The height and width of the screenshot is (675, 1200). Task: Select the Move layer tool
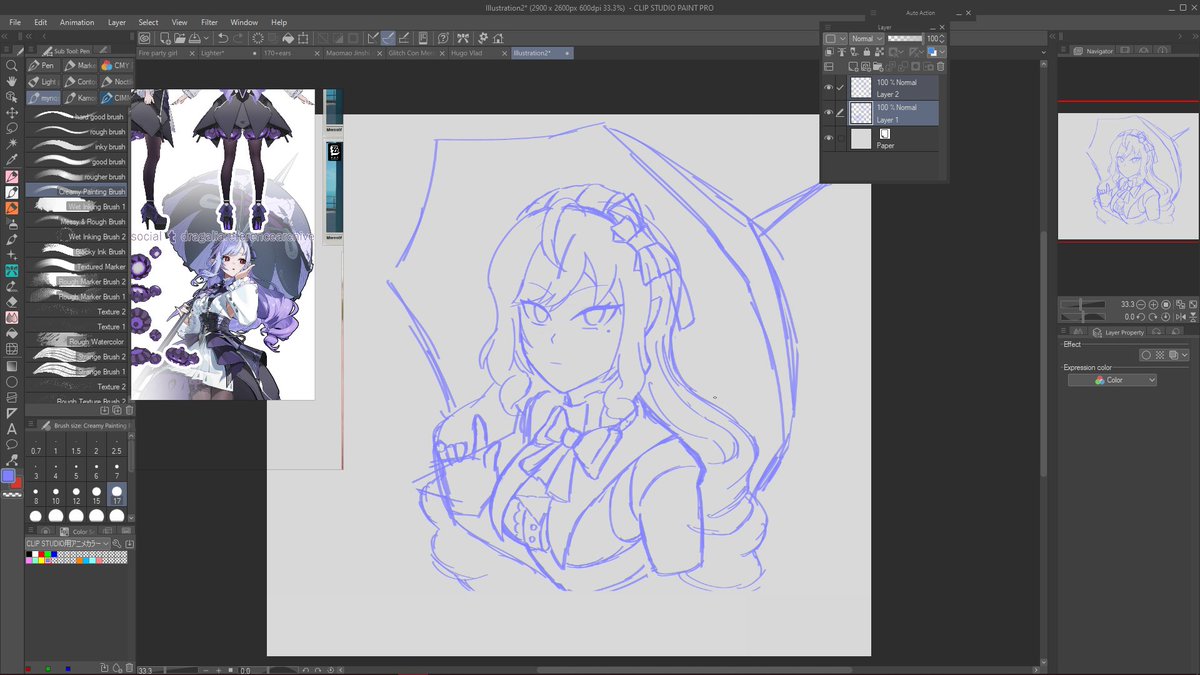[12, 112]
